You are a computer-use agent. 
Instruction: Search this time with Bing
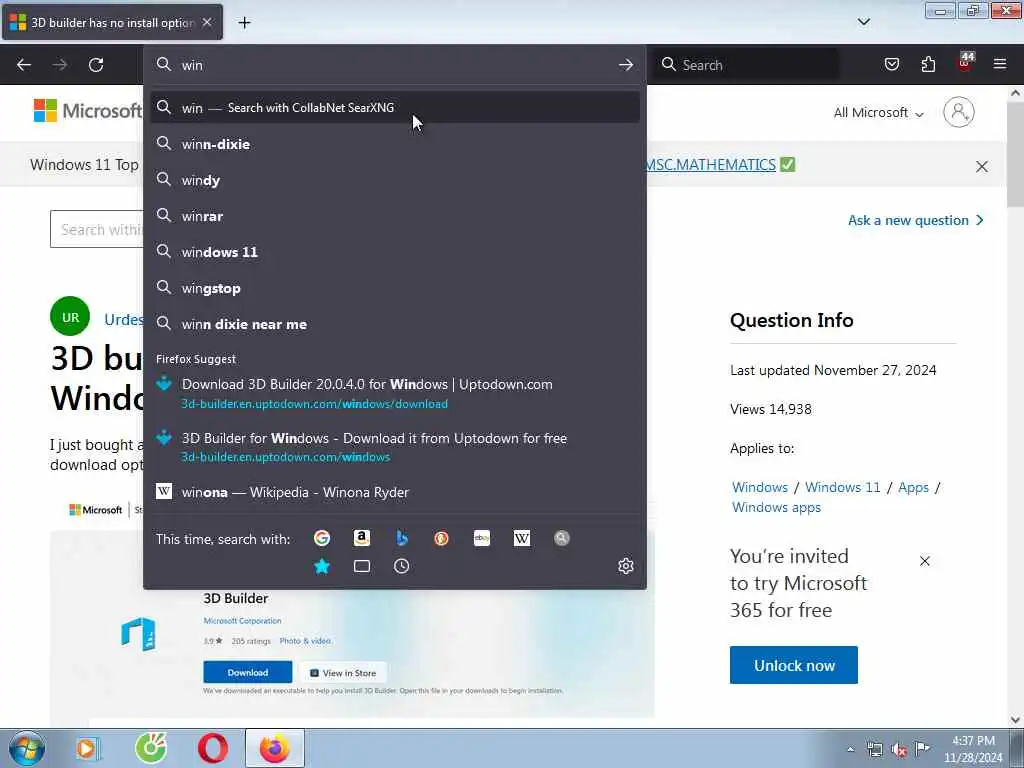point(402,538)
